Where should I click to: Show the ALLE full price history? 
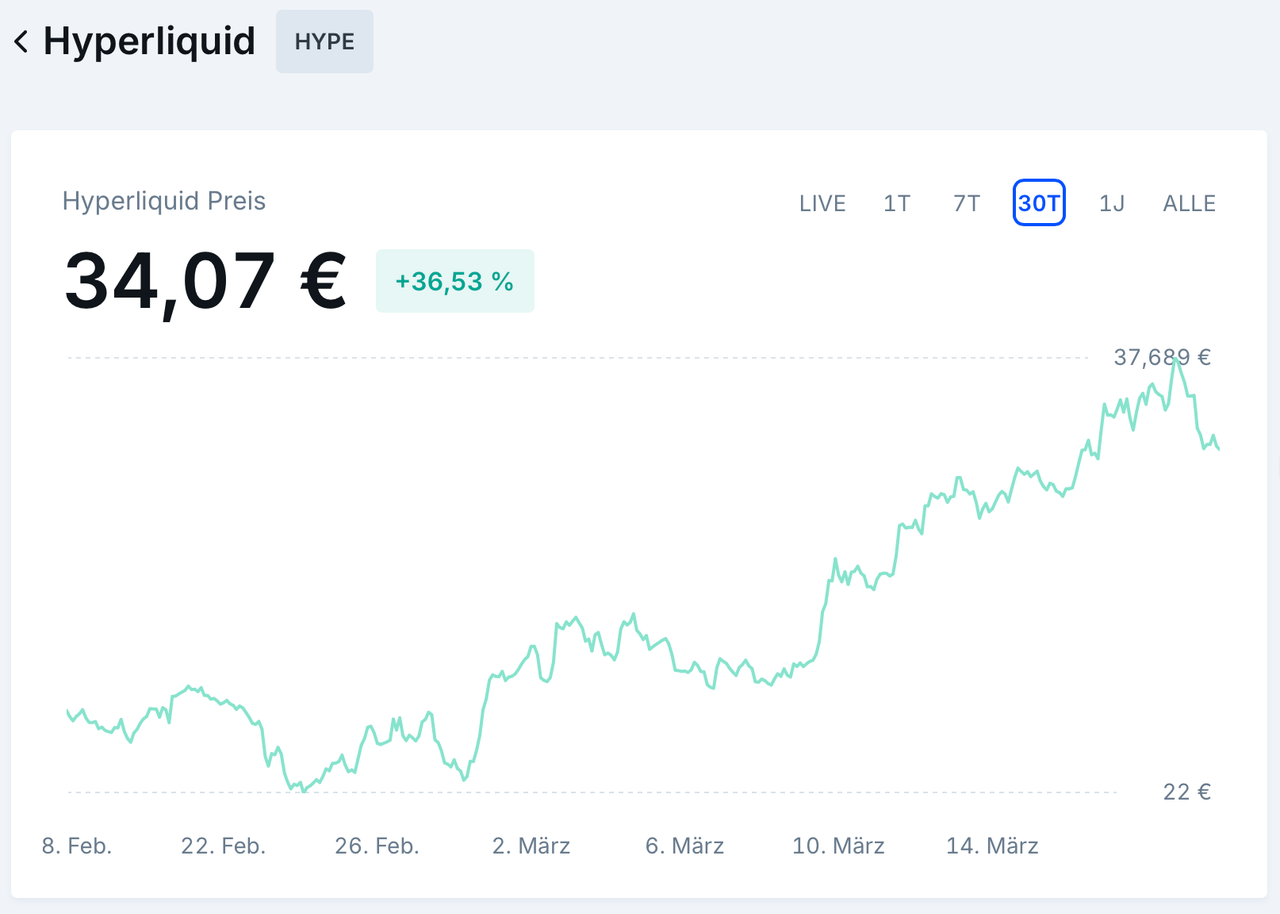[1188, 203]
